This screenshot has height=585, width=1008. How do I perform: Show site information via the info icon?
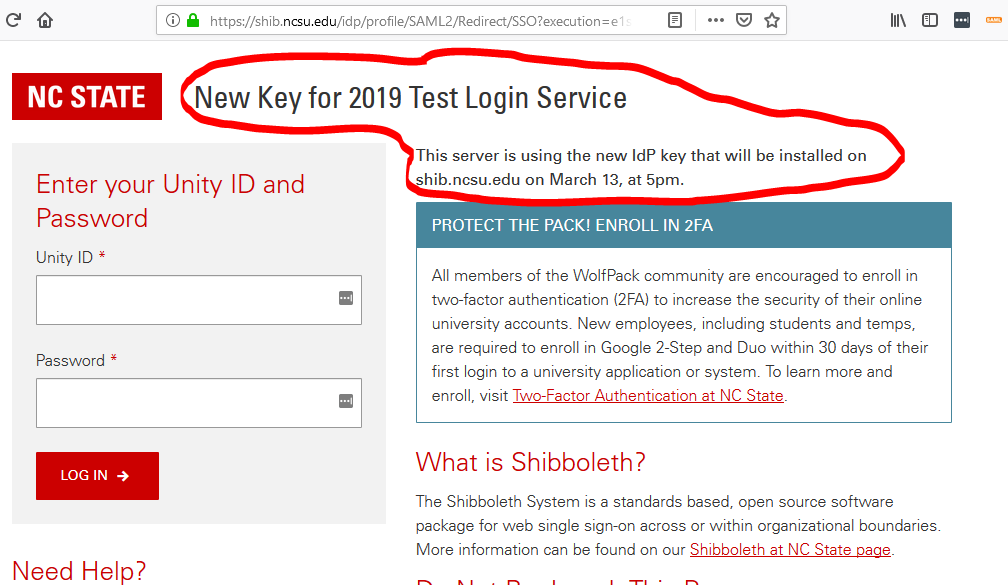click(x=172, y=21)
